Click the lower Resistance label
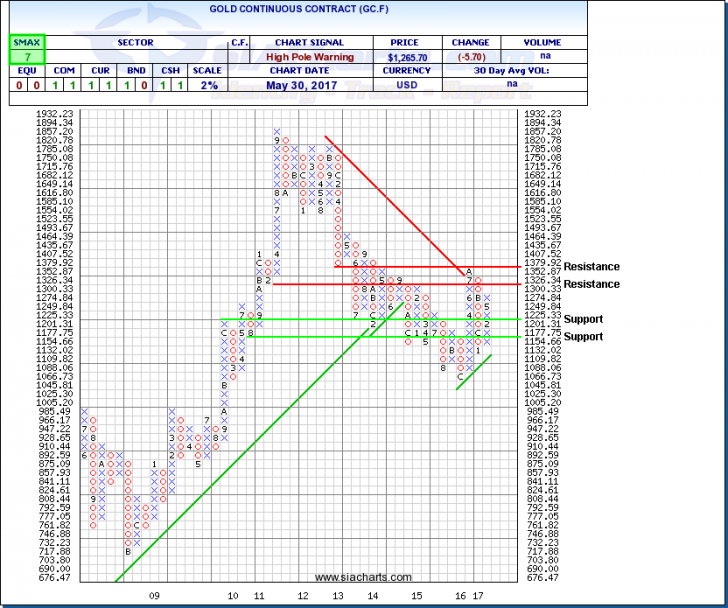Screen dimensions: 728x608 click(592, 285)
